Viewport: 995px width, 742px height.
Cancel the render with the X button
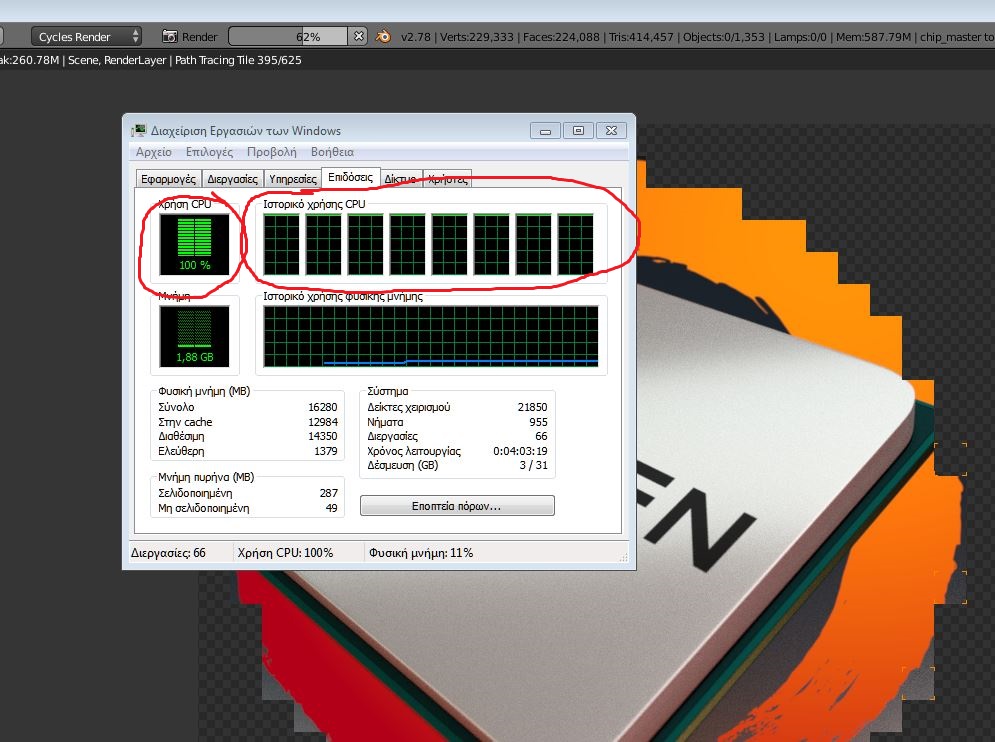[359, 36]
